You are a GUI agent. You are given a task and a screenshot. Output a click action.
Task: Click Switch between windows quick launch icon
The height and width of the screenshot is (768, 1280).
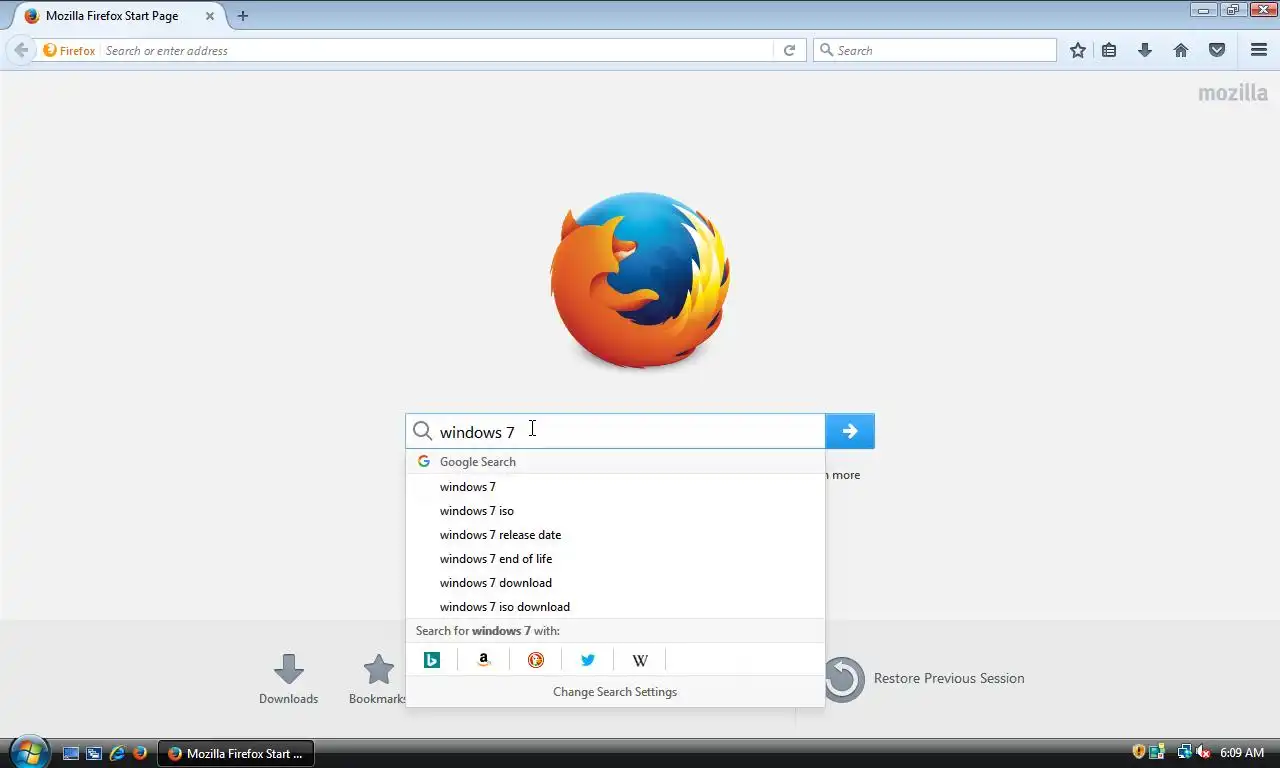pyautogui.click(x=94, y=753)
